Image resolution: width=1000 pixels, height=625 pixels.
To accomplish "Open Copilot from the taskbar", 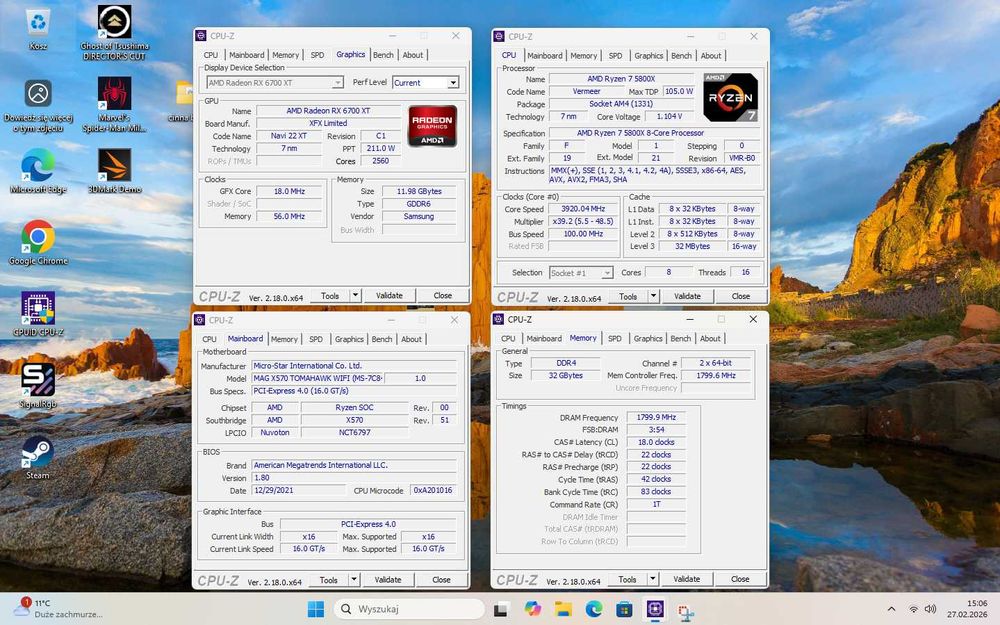I will (x=532, y=609).
